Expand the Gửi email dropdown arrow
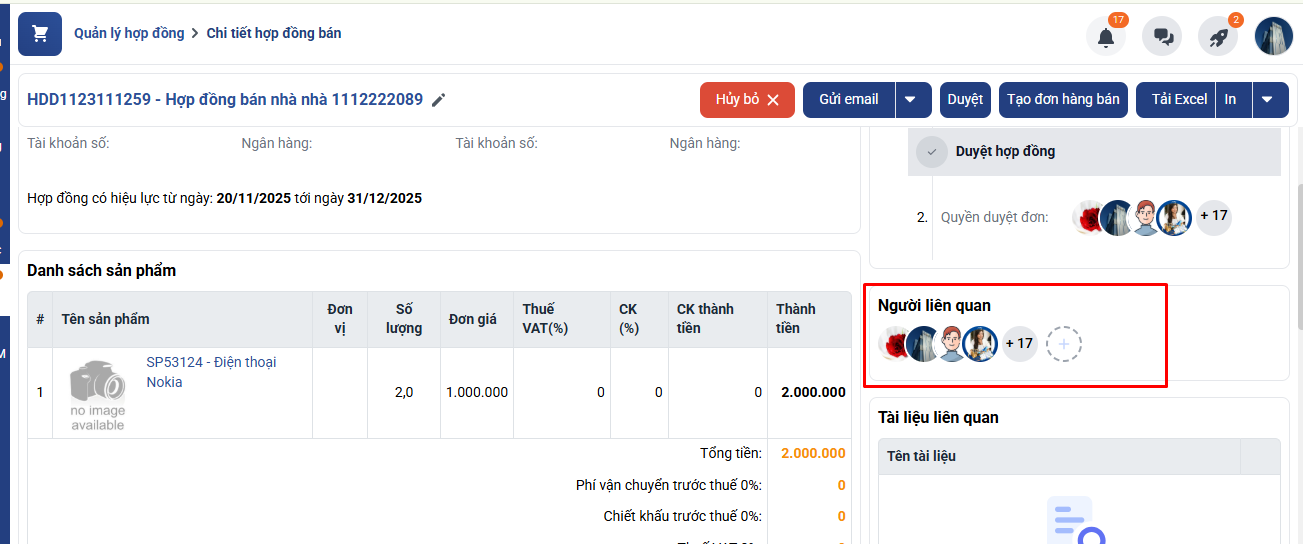This screenshot has width=1303, height=544. 910,100
